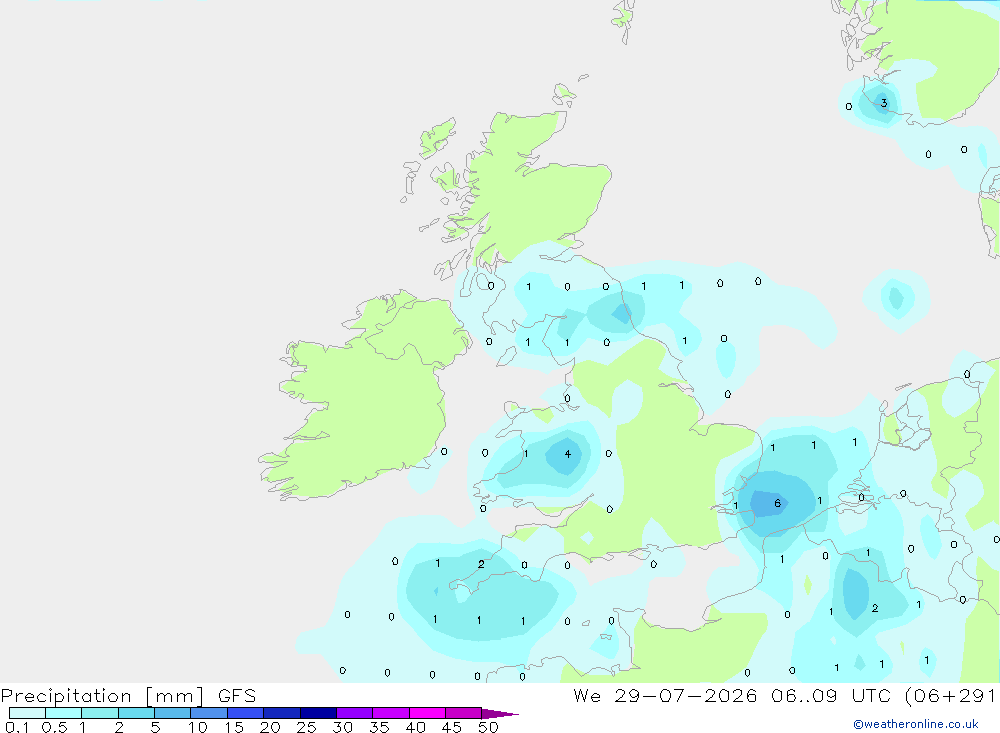Select the 5–10 mm legend color swatch
The image size is (1000, 733).
click(x=172, y=713)
